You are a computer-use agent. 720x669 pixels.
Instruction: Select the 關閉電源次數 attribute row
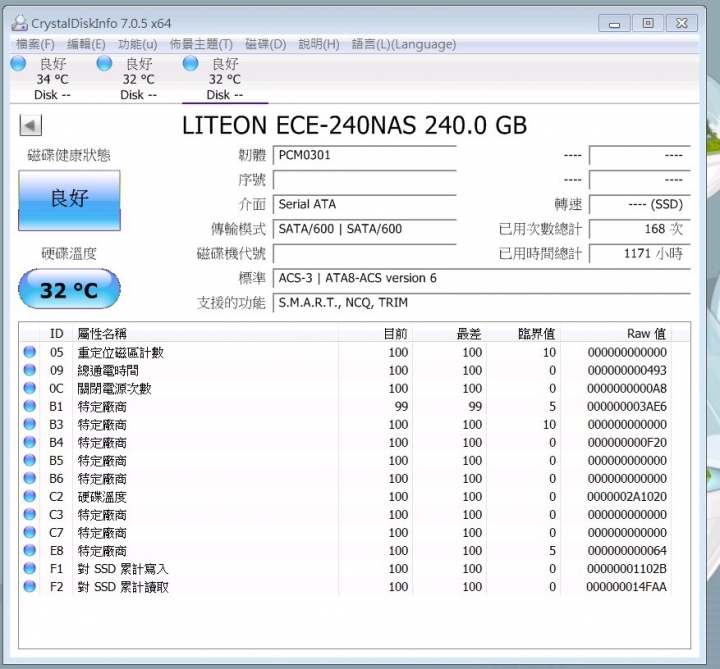click(x=346, y=388)
